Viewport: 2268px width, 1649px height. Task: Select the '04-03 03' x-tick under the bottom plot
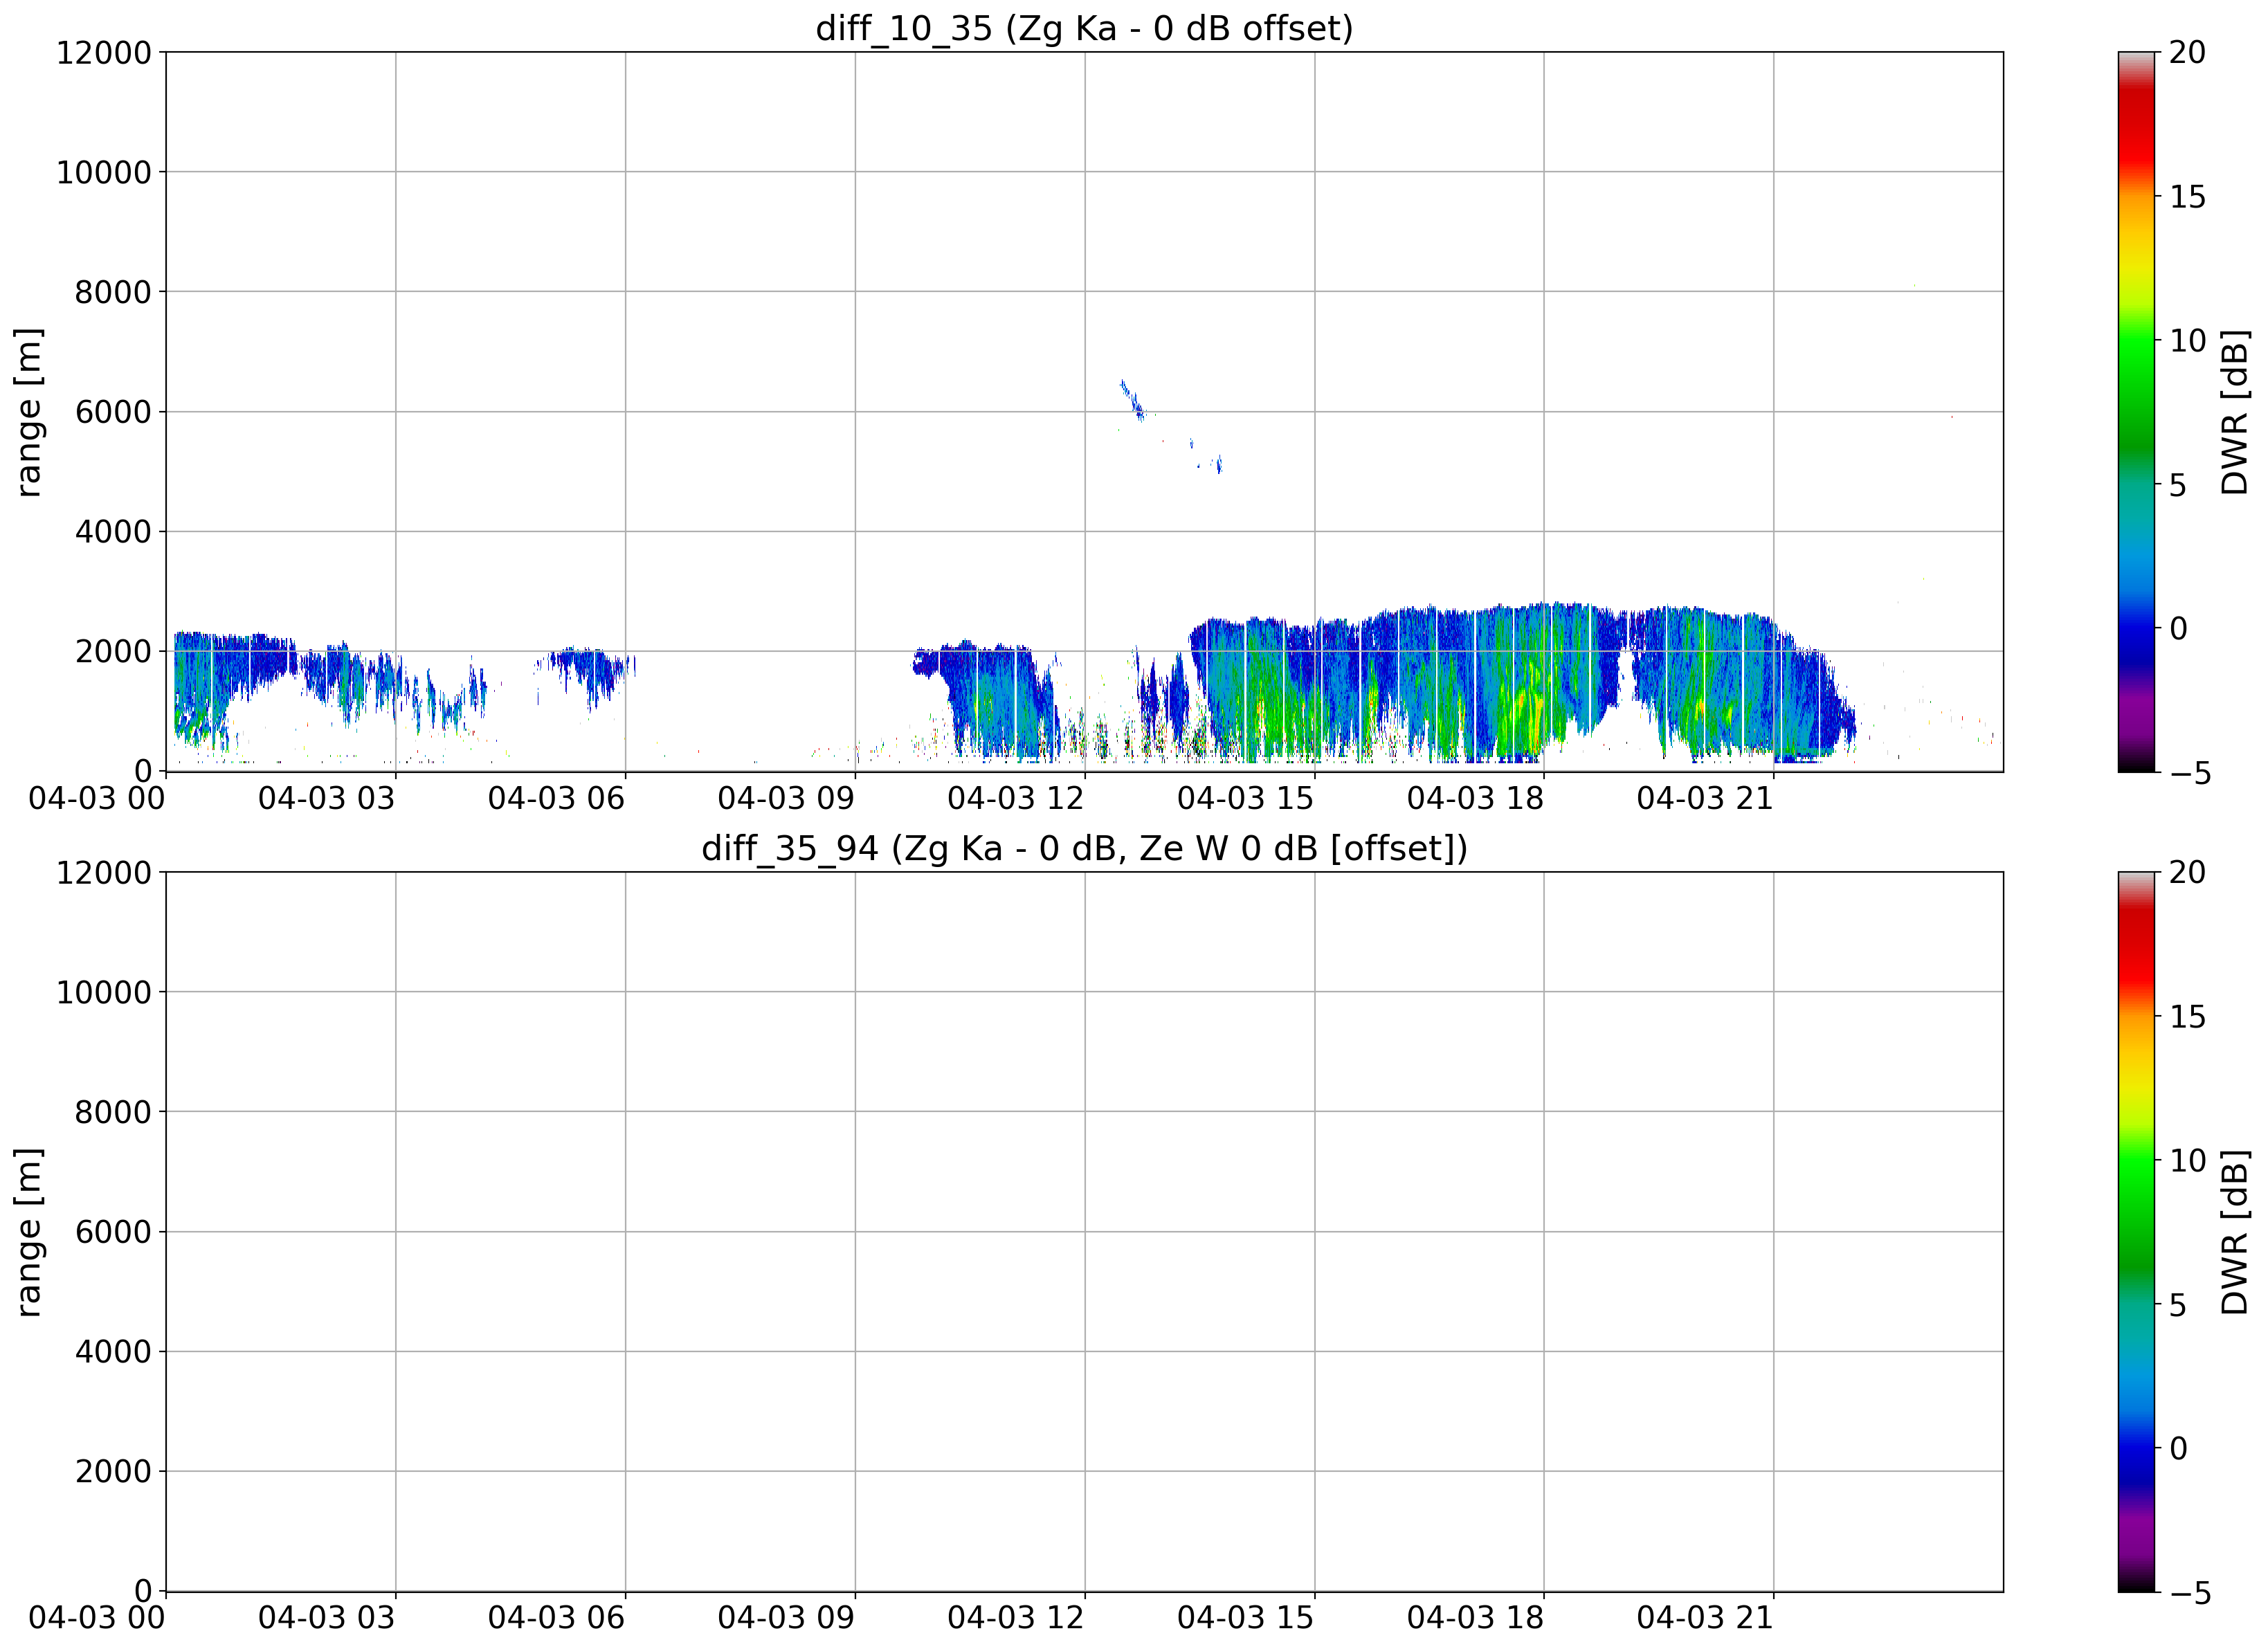point(327,1618)
